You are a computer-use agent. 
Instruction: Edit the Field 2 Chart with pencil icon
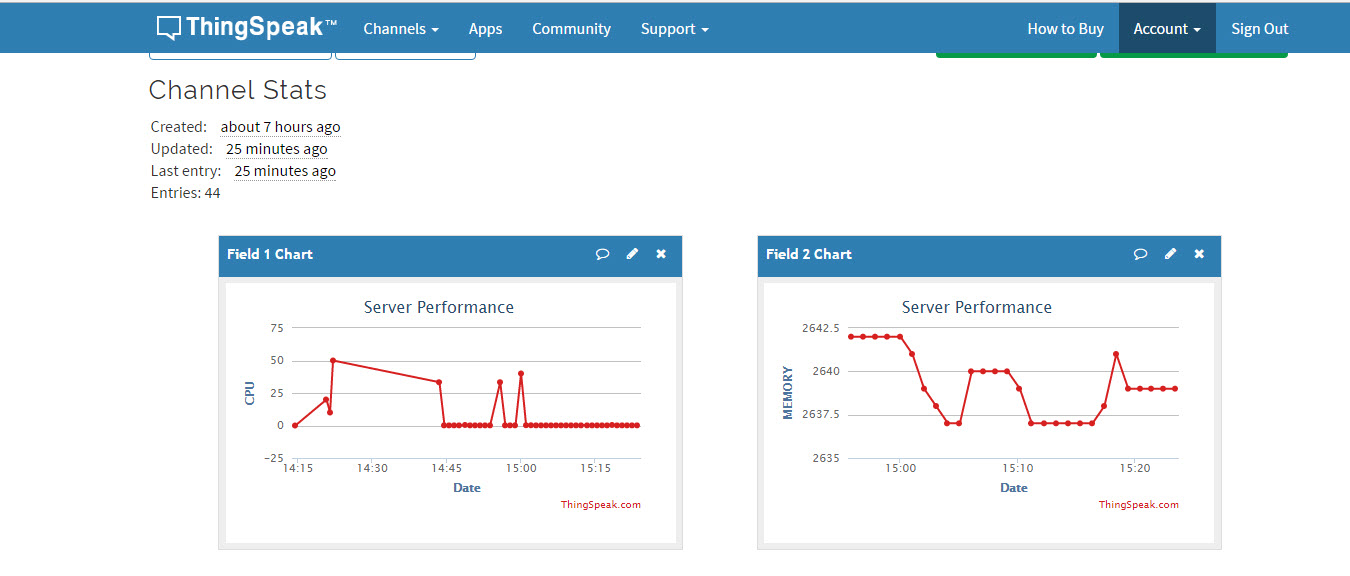click(x=1169, y=254)
